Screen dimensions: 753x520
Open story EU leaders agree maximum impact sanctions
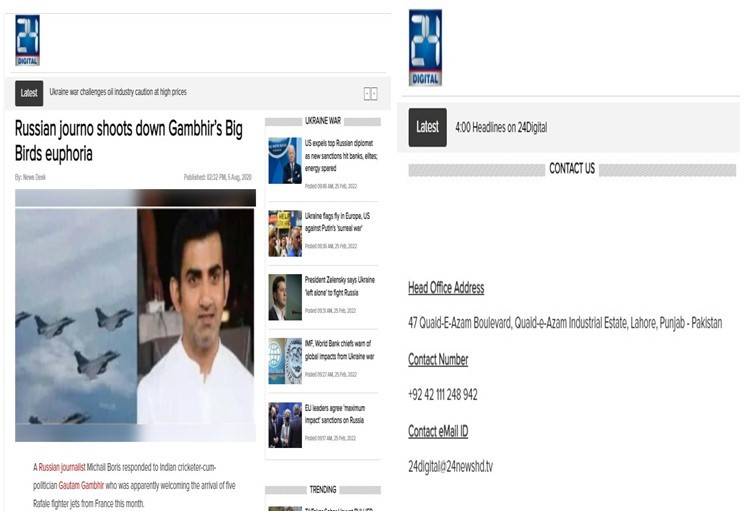pyautogui.click(x=335, y=414)
